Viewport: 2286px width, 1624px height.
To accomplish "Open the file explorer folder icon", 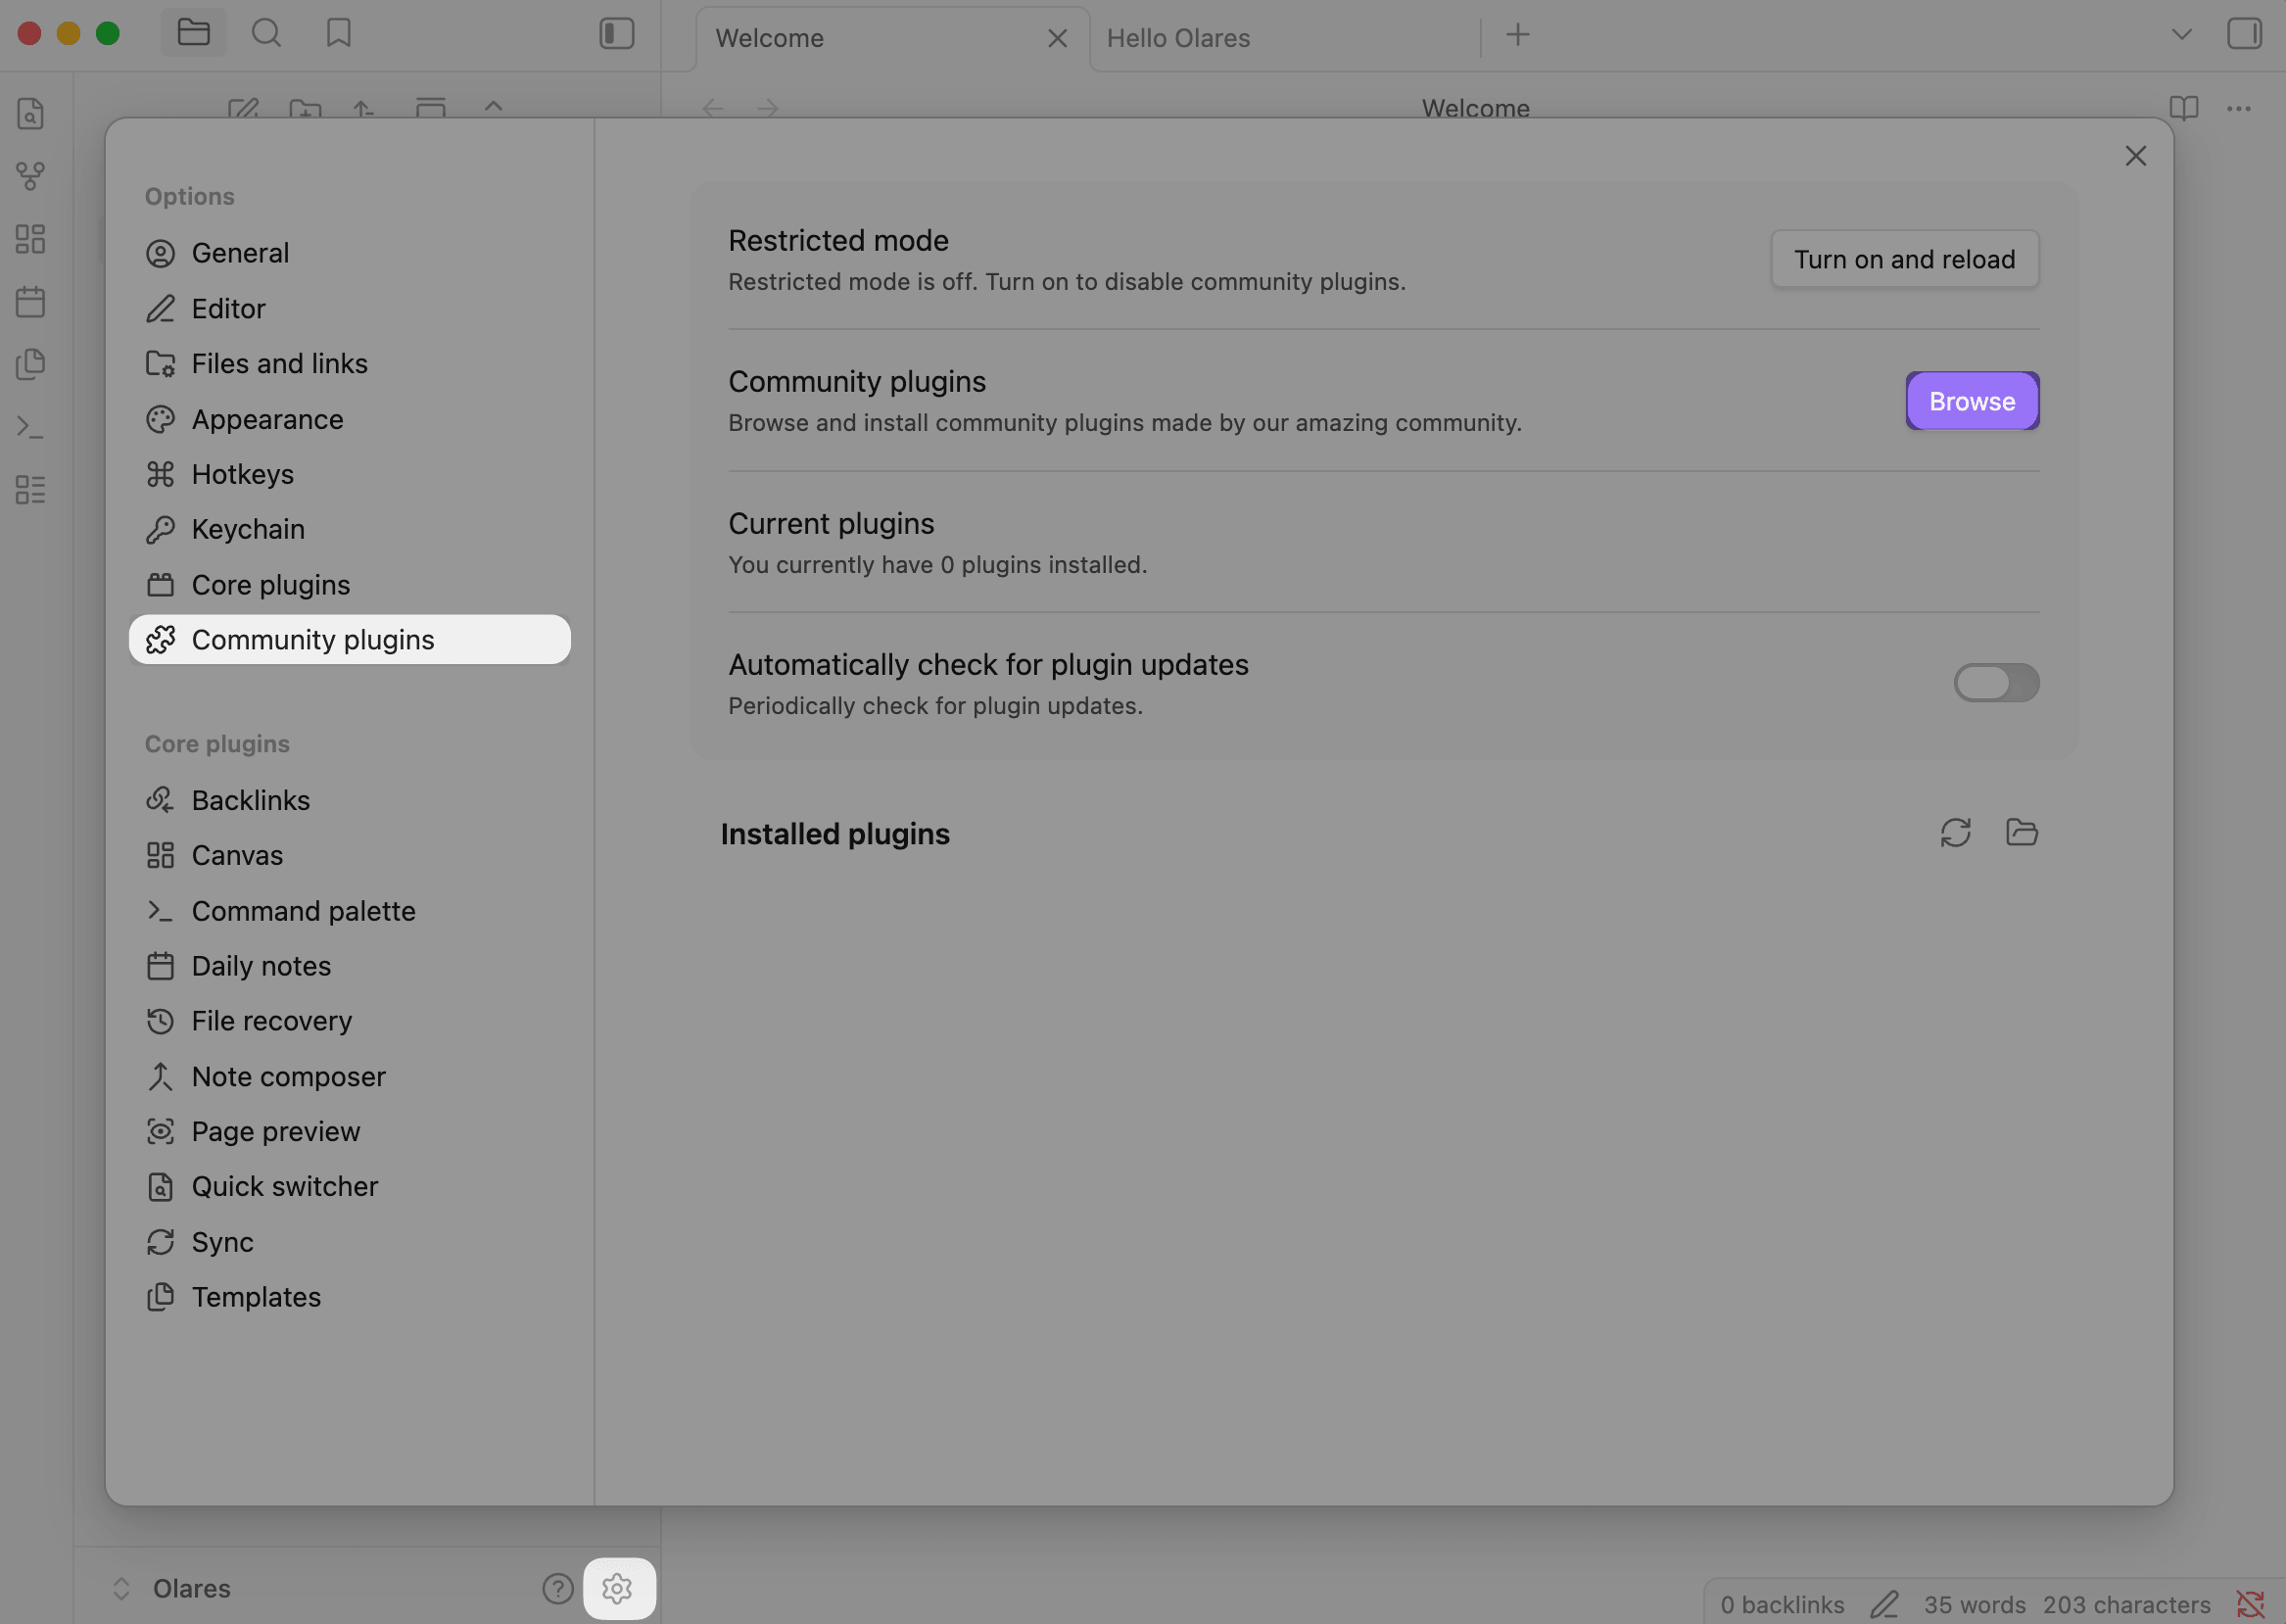I will (x=193, y=33).
